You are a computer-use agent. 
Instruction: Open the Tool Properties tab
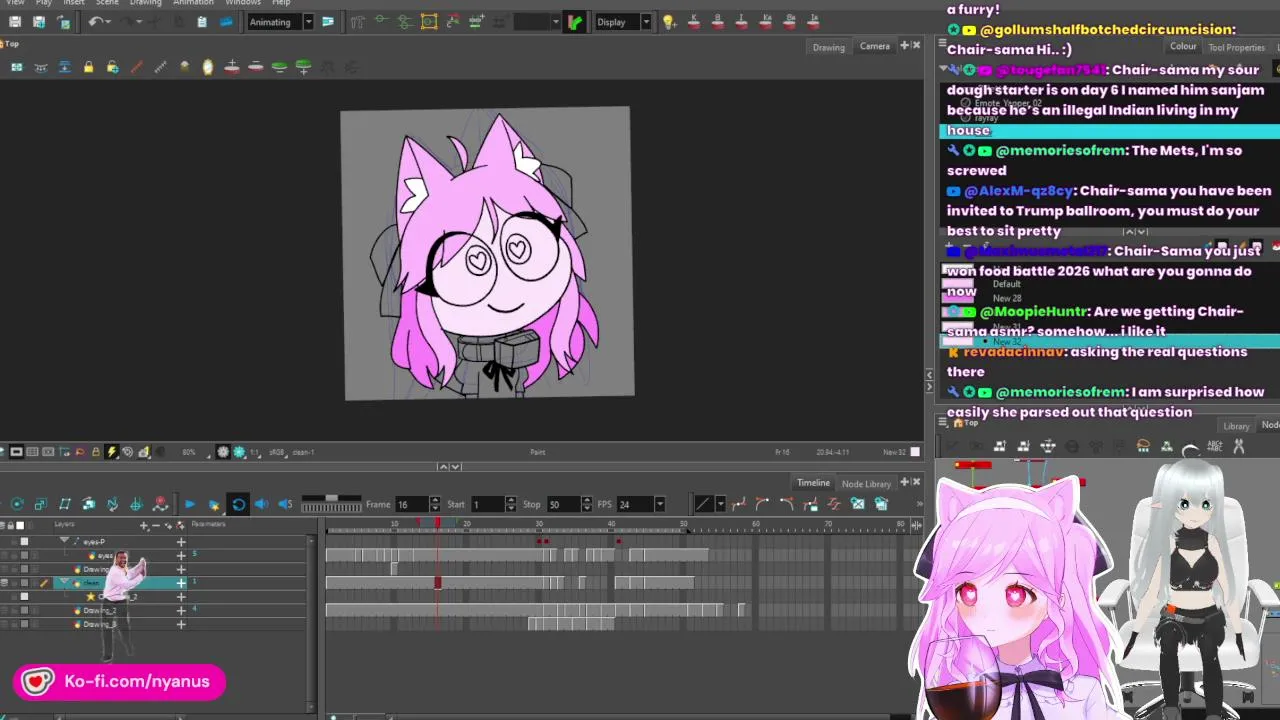click(x=1236, y=47)
